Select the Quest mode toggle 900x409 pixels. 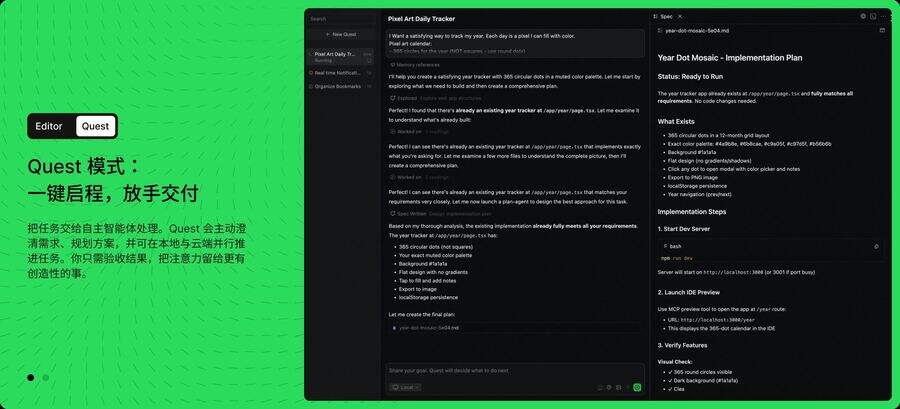click(96, 126)
